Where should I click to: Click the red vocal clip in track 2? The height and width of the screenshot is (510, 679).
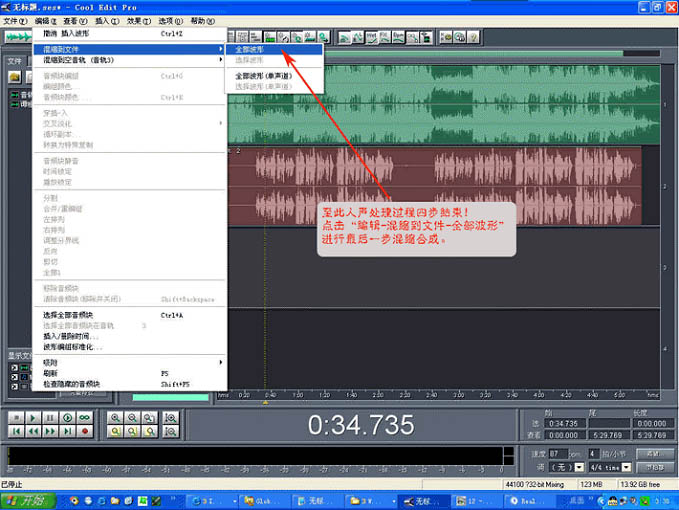coord(435,186)
